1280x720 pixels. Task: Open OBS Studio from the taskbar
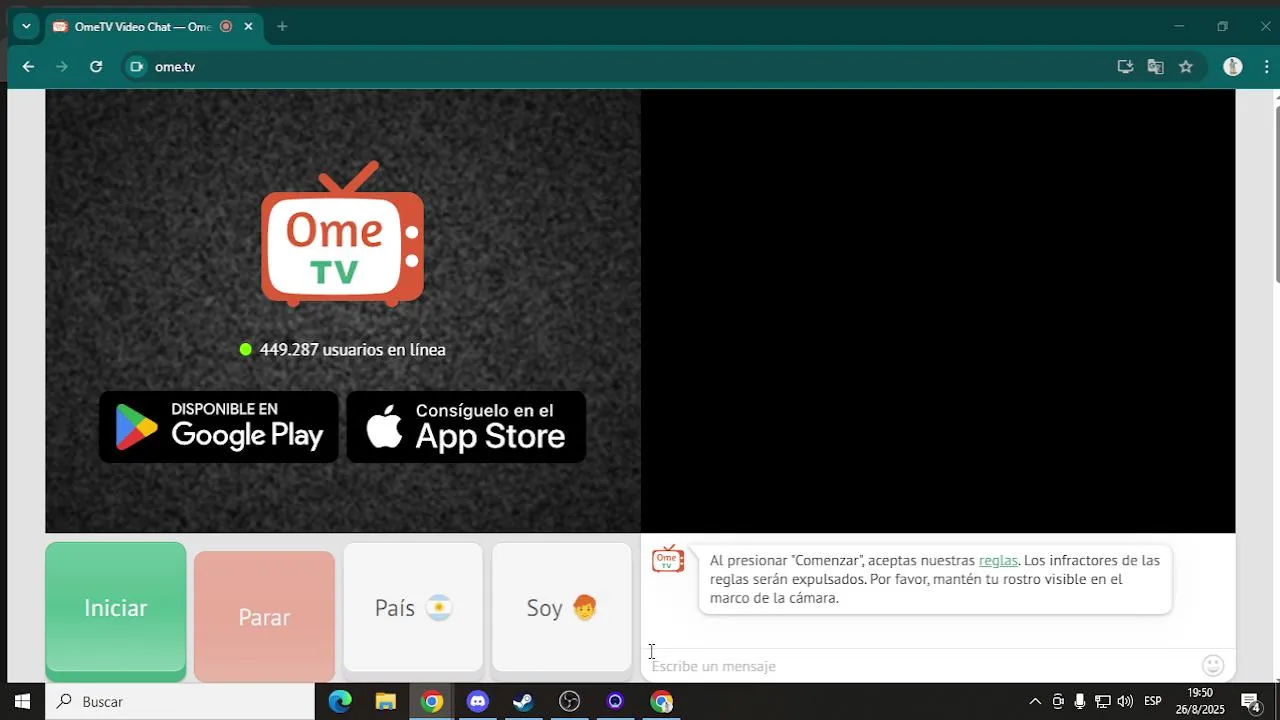tap(570, 702)
